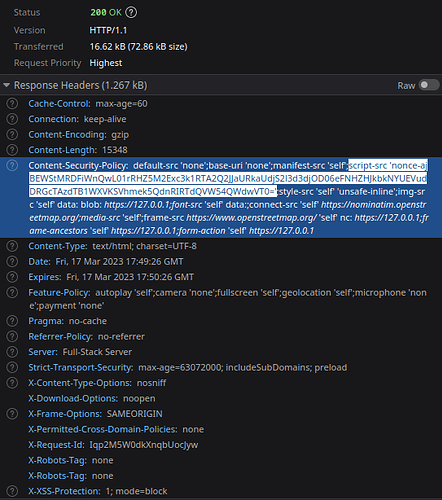This screenshot has height=500, width=442.
Task: Open help icon for X-Frame-Options header
Action: pyautogui.click(x=12, y=414)
